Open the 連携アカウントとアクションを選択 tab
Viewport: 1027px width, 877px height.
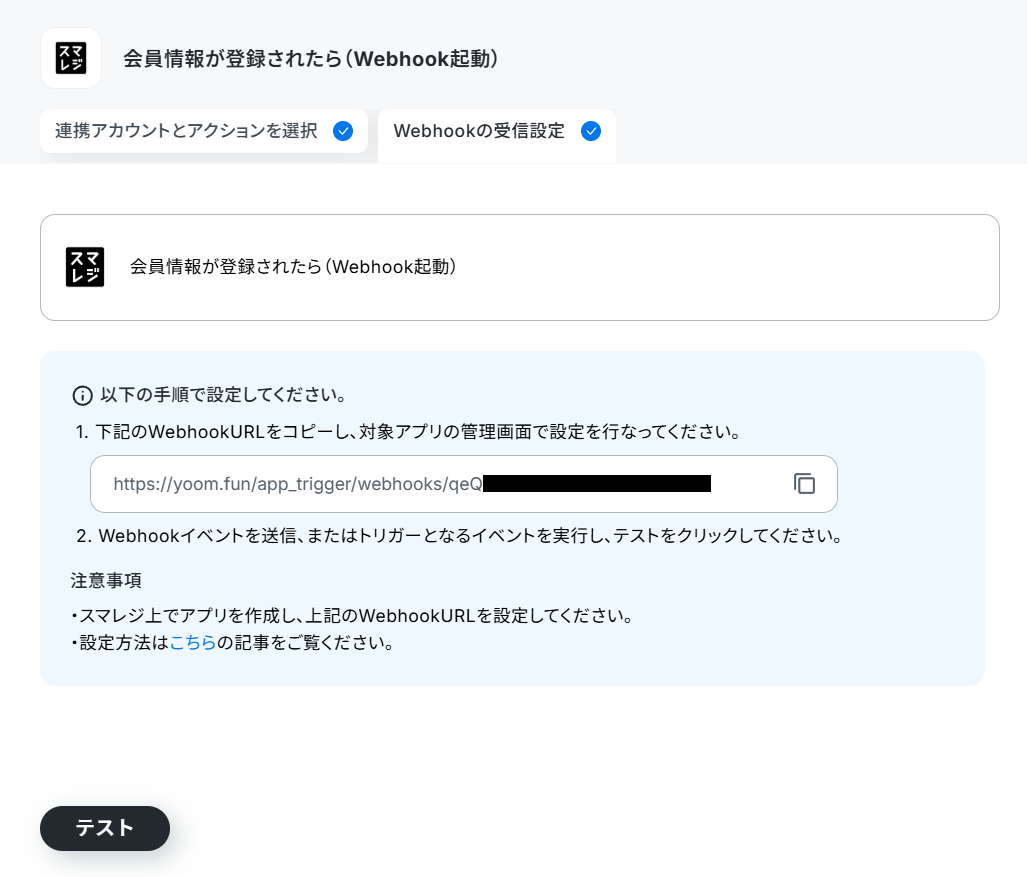pos(204,131)
